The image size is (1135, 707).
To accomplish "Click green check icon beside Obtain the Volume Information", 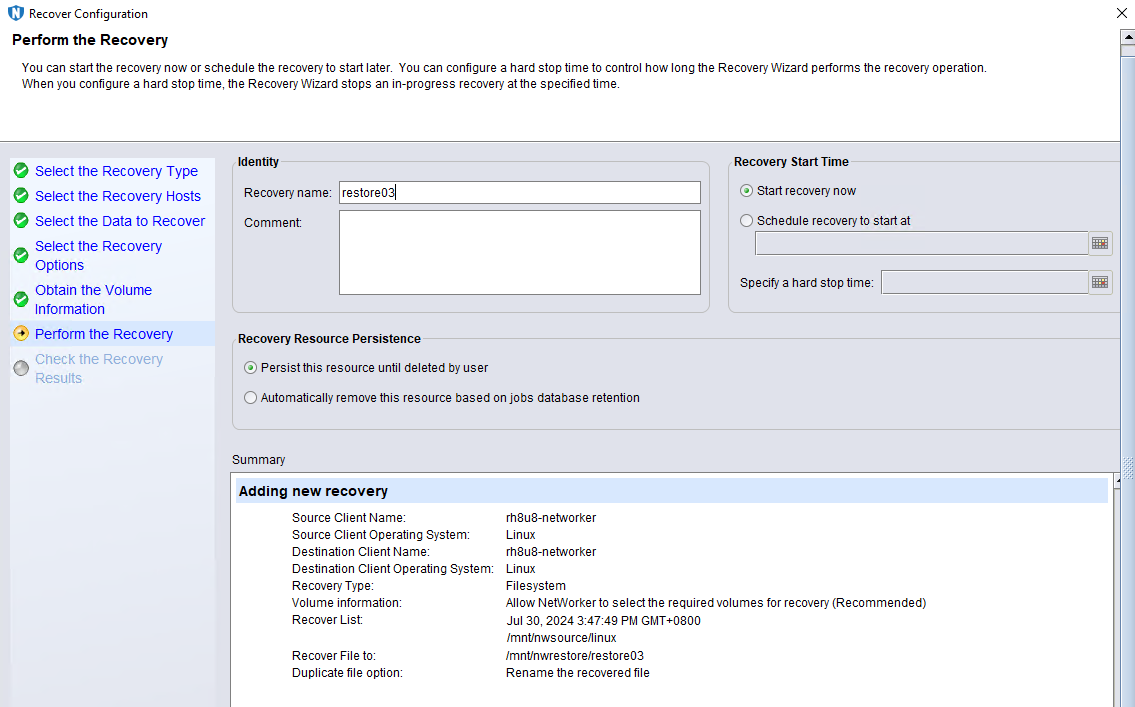I will click(x=21, y=299).
